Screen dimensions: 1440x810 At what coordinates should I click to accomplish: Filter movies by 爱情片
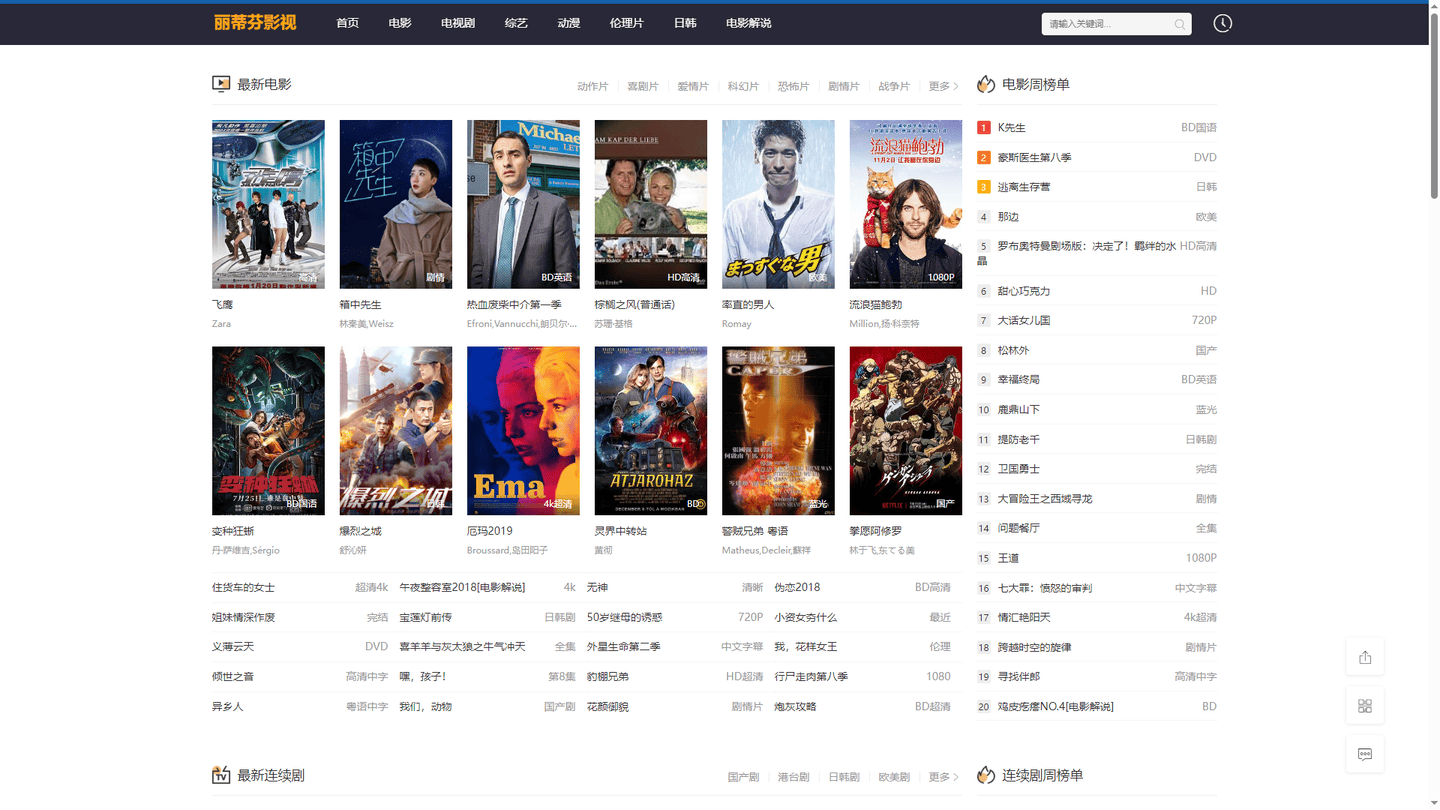[693, 87]
